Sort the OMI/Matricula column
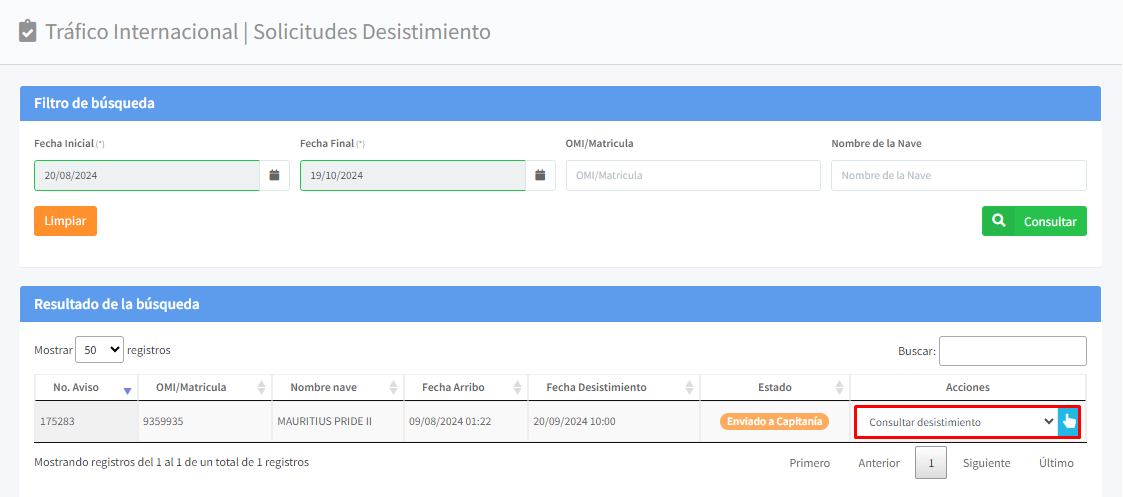 click(x=262, y=388)
